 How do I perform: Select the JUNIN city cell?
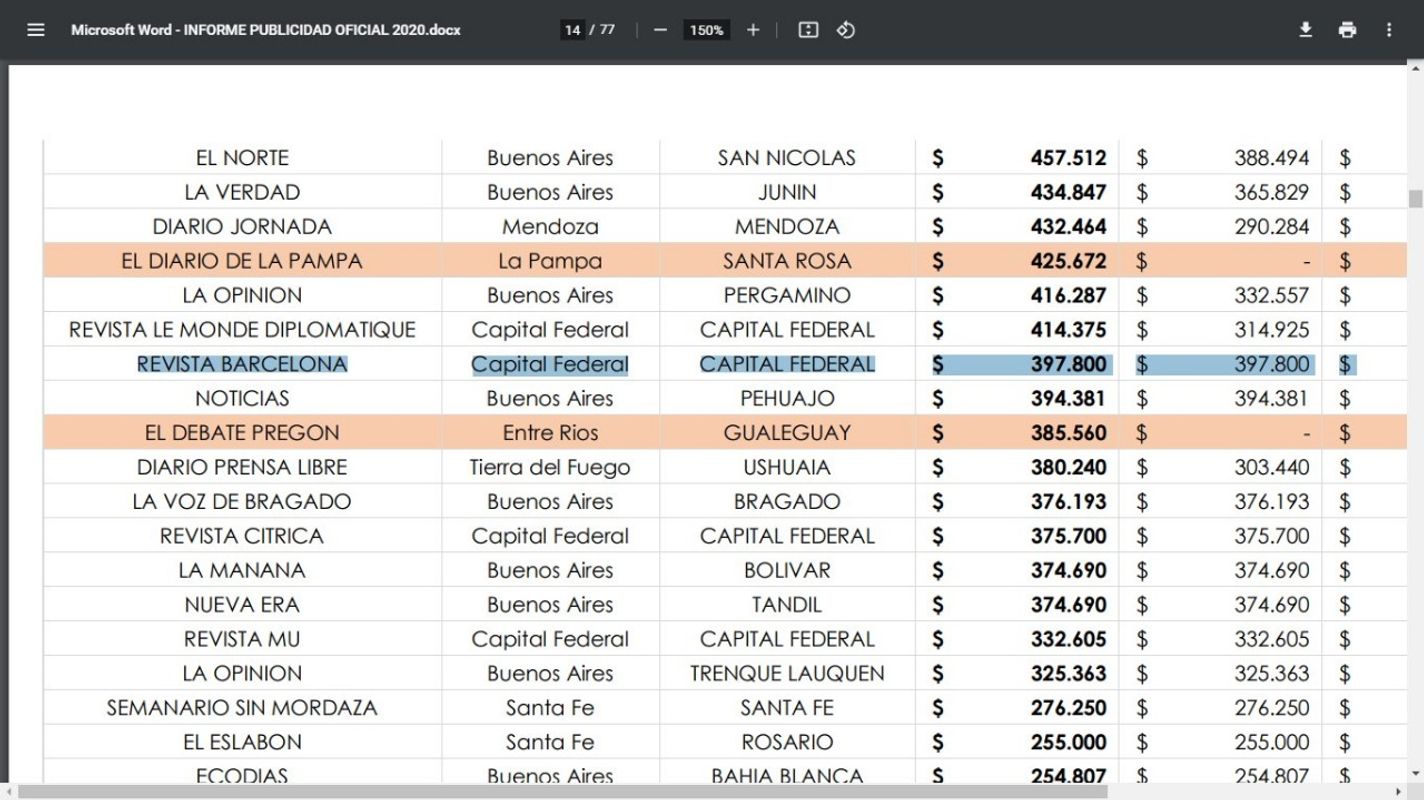(787, 192)
